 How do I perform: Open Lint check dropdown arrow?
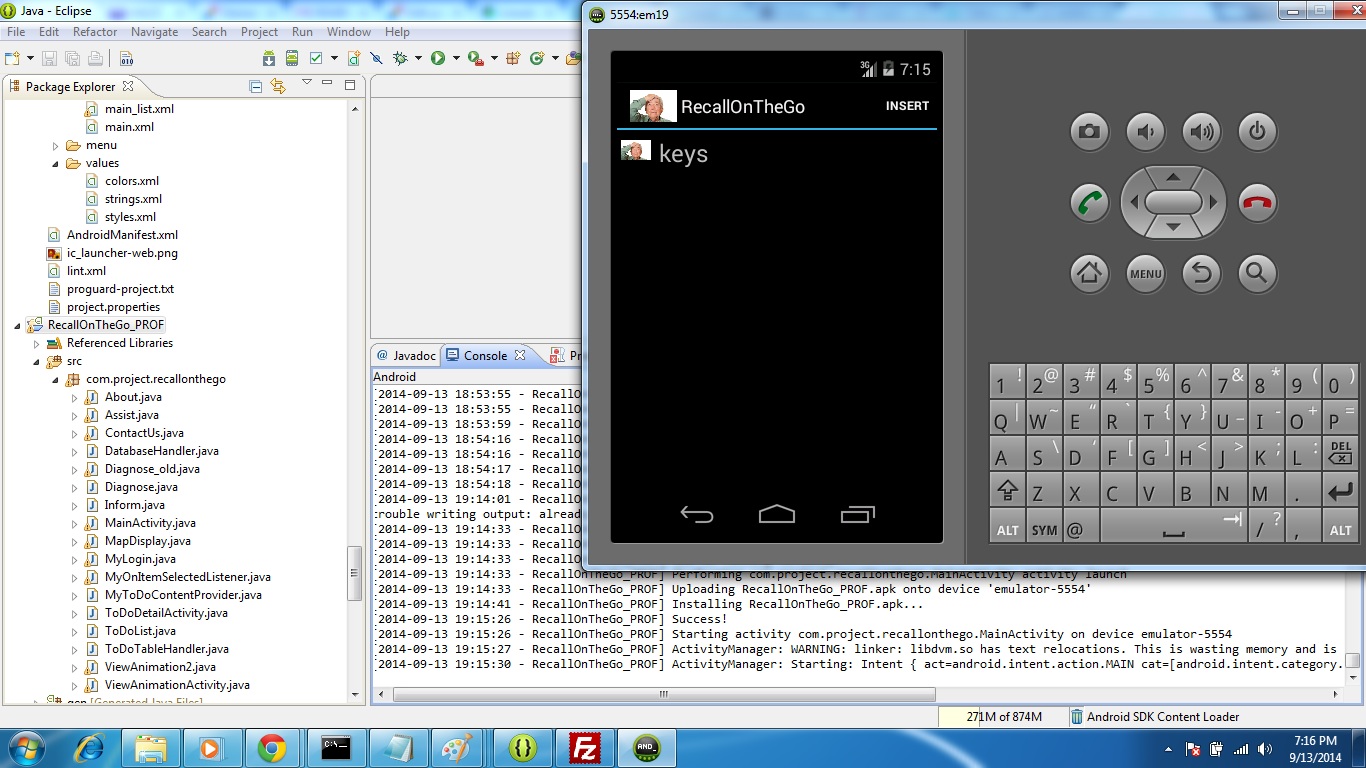tap(334, 58)
